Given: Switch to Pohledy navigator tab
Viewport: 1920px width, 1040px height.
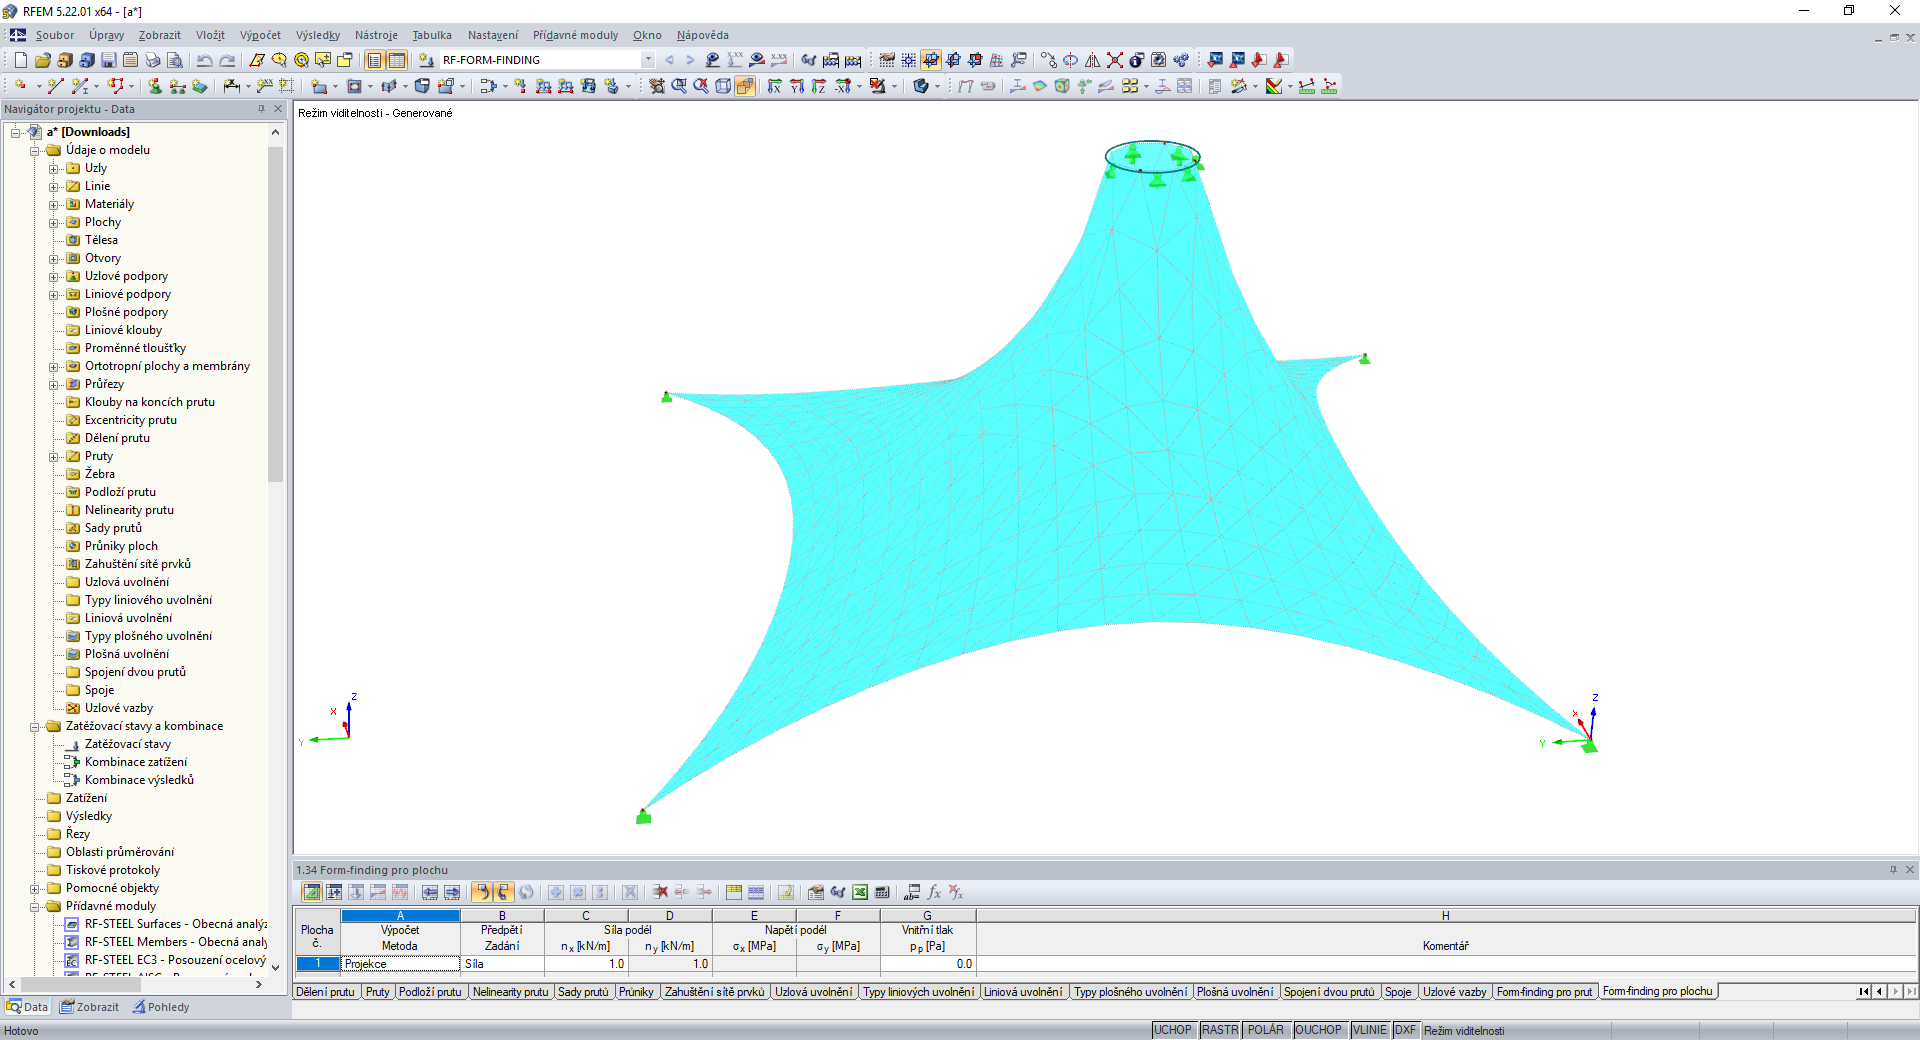Looking at the screenshot, I should click(161, 1007).
